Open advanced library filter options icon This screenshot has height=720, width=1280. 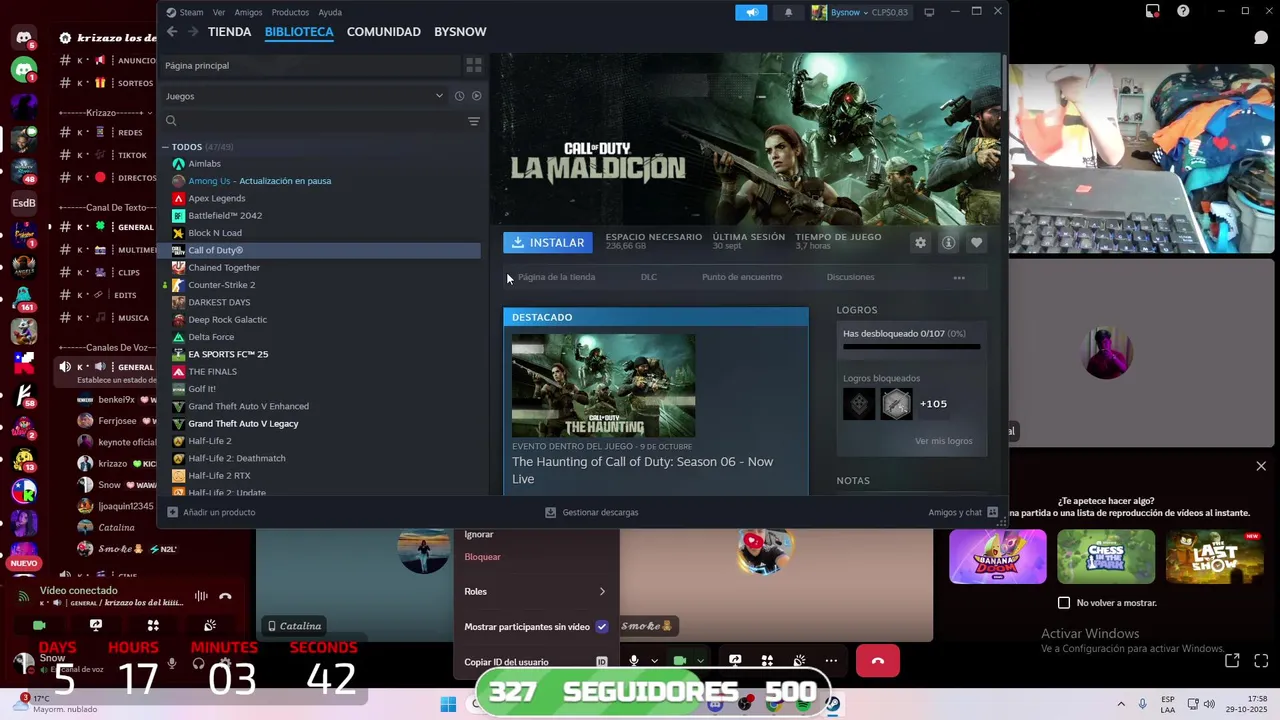pos(474,121)
